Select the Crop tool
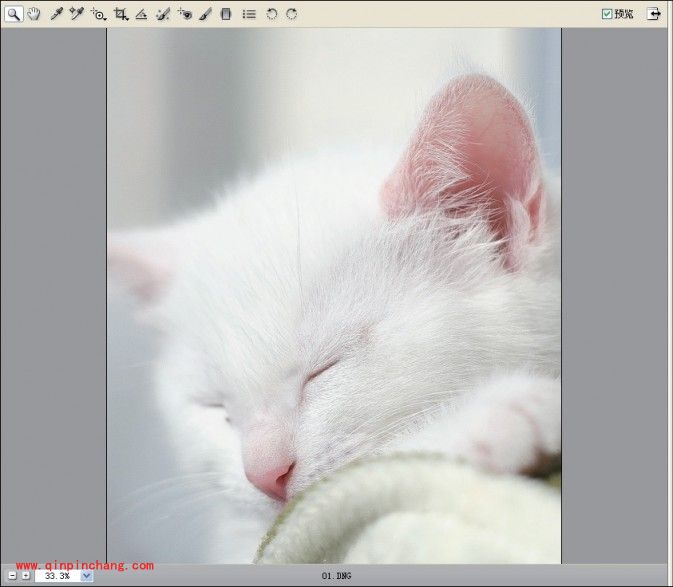The image size is (673, 587). point(120,14)
